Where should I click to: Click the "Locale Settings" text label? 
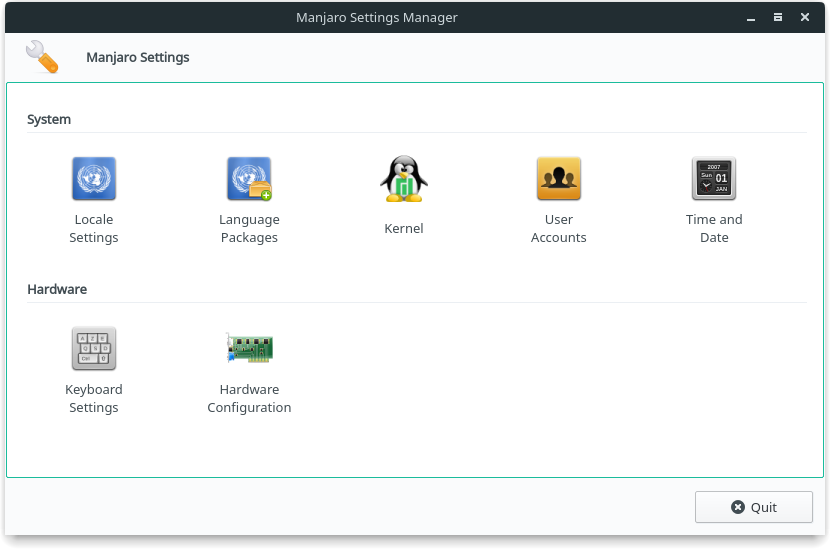tap(94, 229)
